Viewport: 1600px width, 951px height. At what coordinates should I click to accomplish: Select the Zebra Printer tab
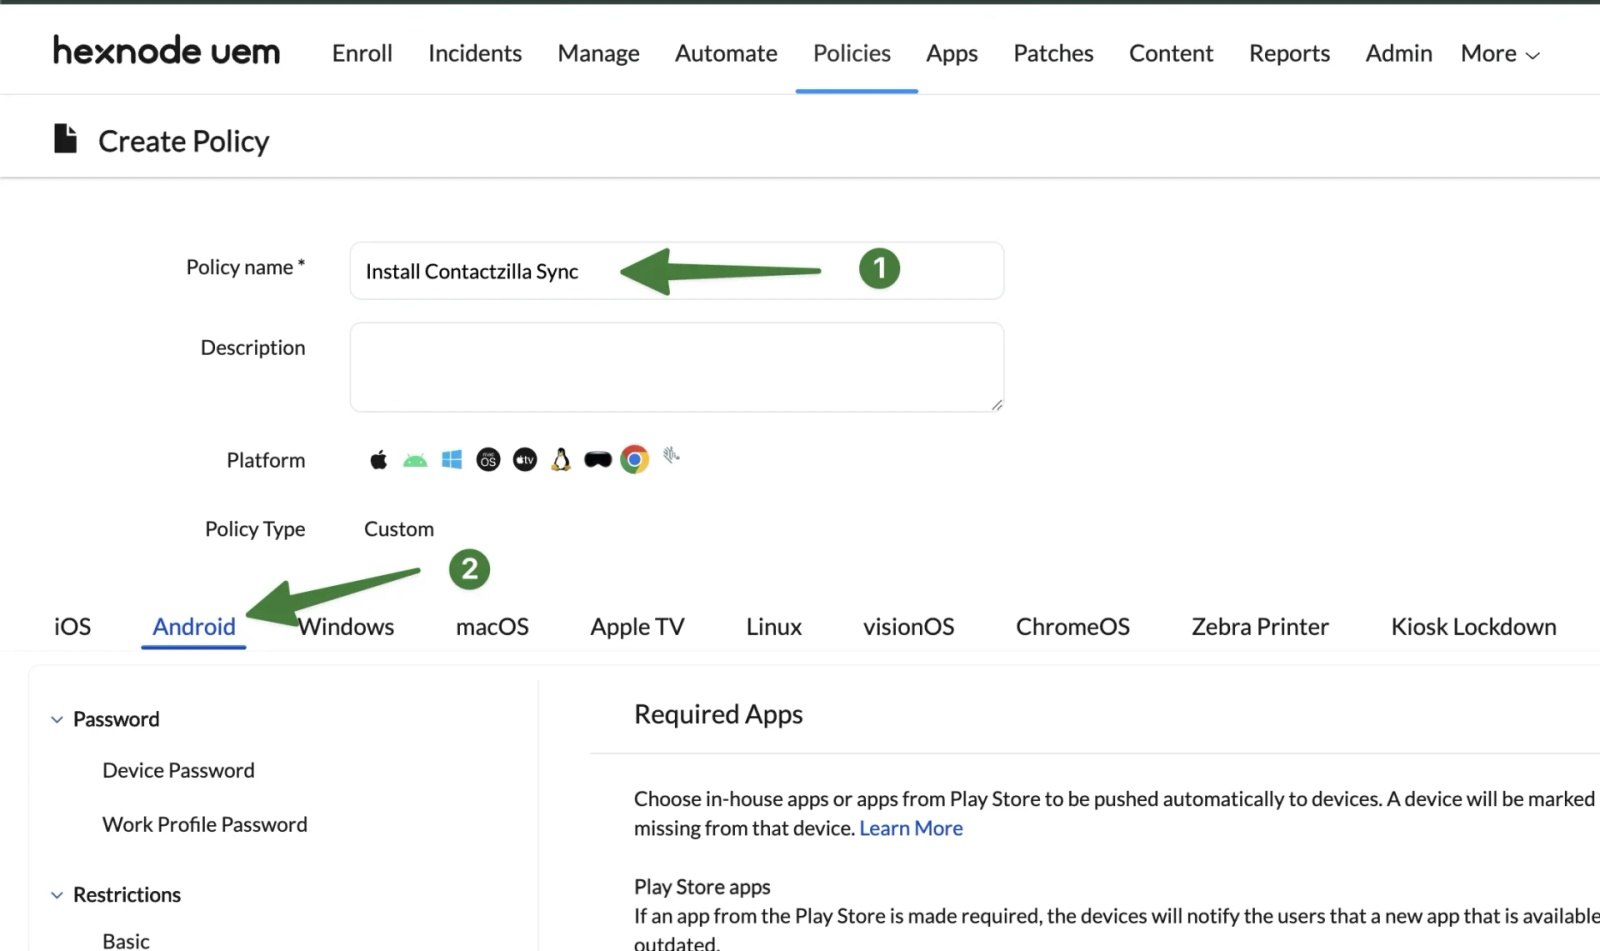1260,627
